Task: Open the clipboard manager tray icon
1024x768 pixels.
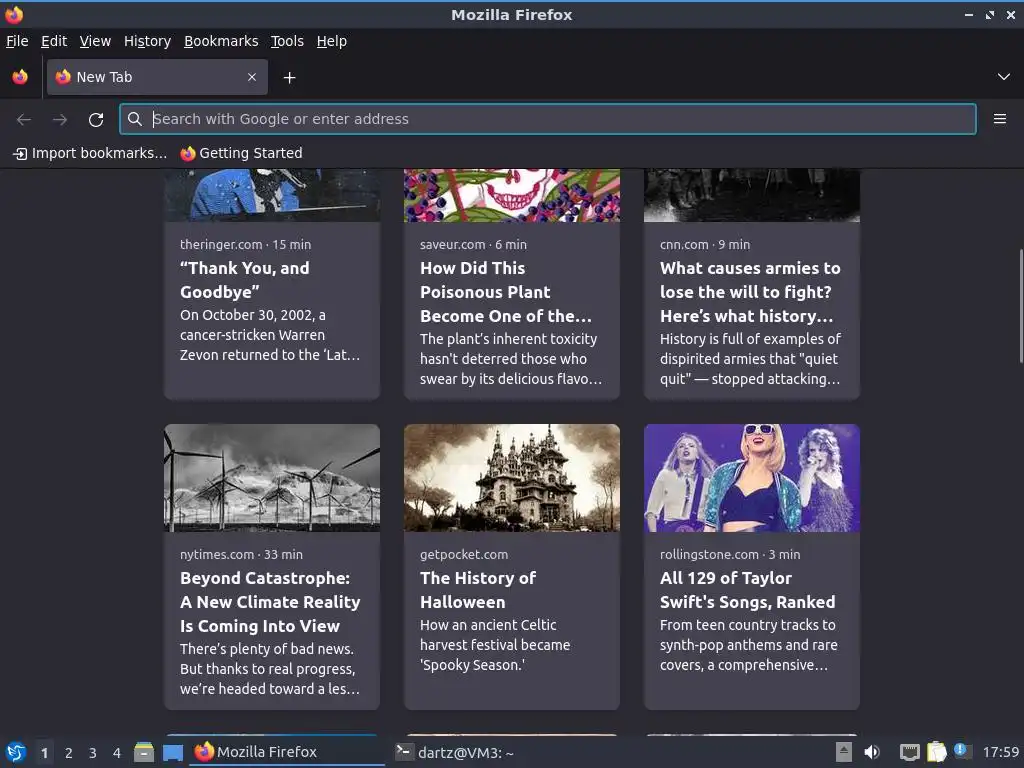Action: click(936, 752)
